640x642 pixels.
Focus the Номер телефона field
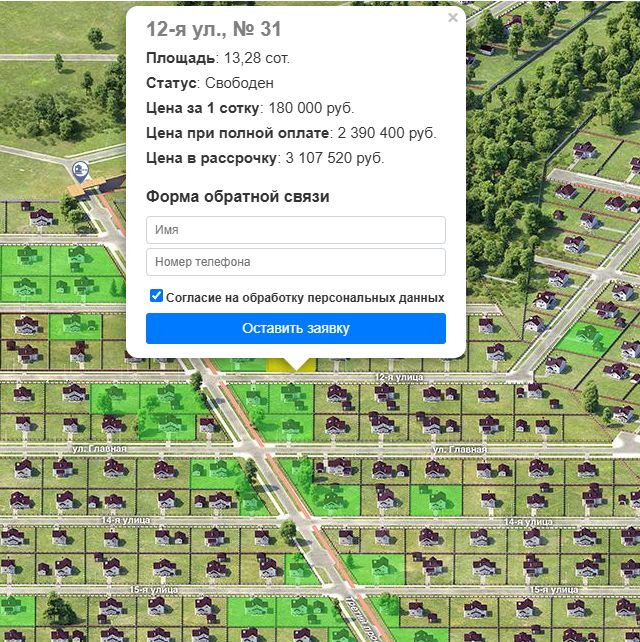(x=296, y=262)
